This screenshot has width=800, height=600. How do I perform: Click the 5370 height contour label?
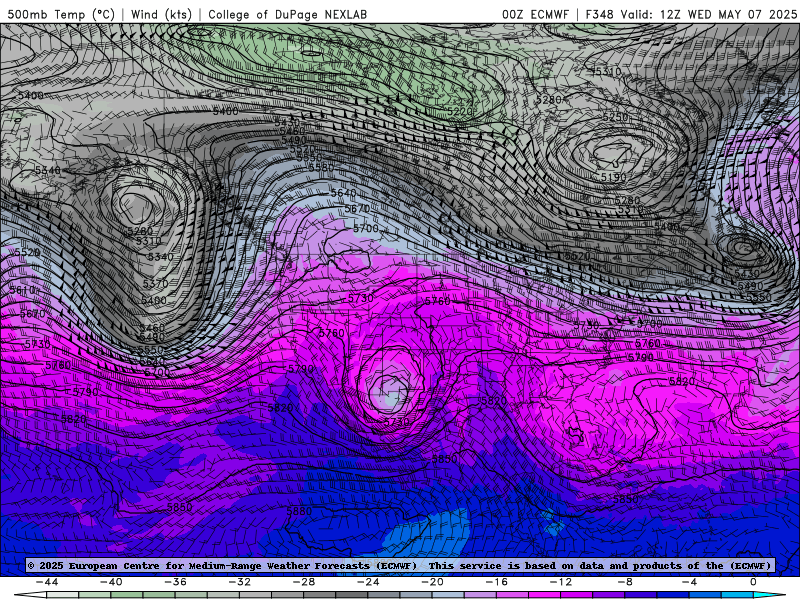point(156,284)
